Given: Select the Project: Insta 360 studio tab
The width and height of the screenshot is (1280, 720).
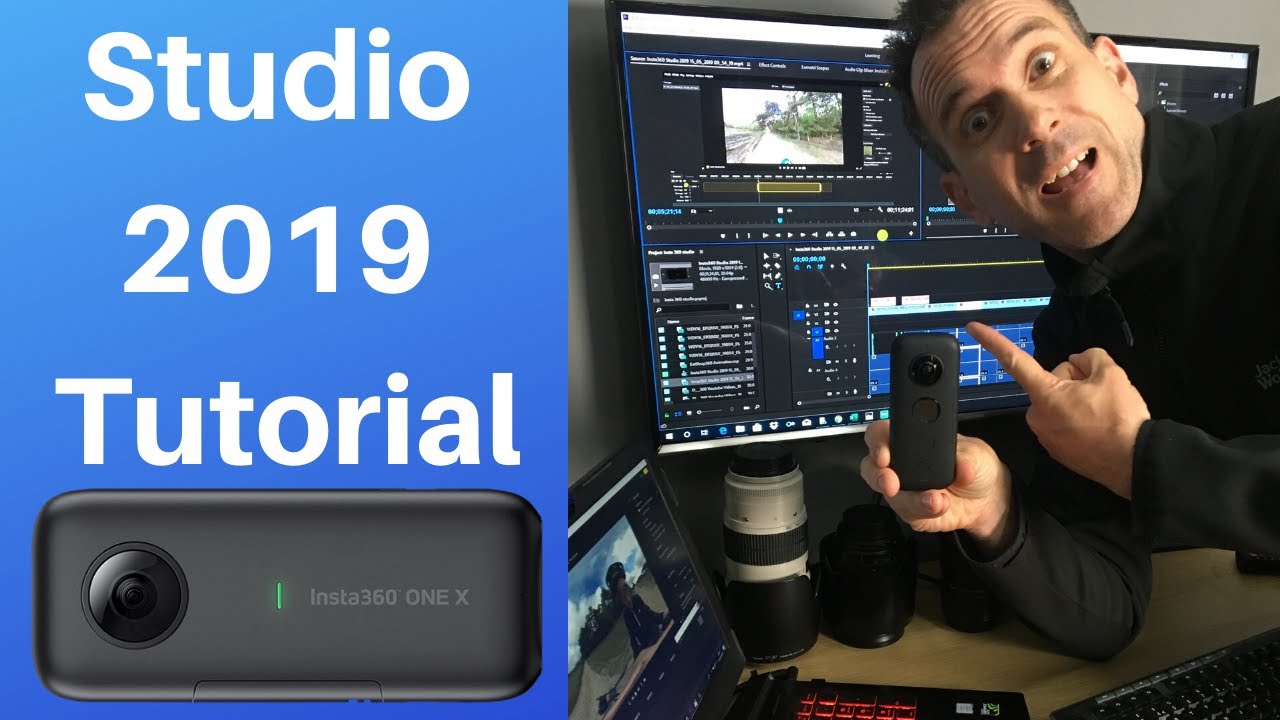Looking at the screenshot, I should click(672, 252).
